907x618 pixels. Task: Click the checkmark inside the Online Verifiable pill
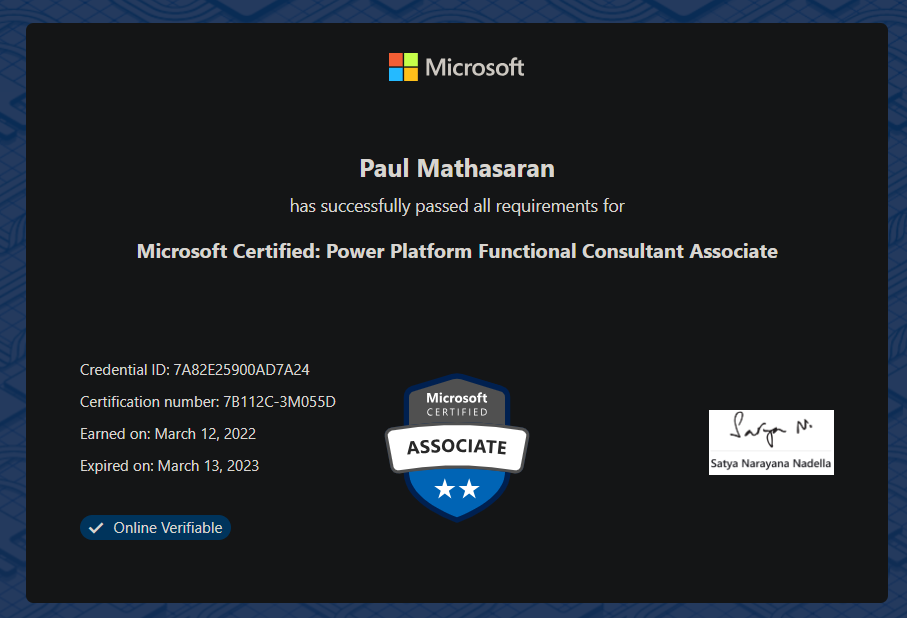click(96, 527)
